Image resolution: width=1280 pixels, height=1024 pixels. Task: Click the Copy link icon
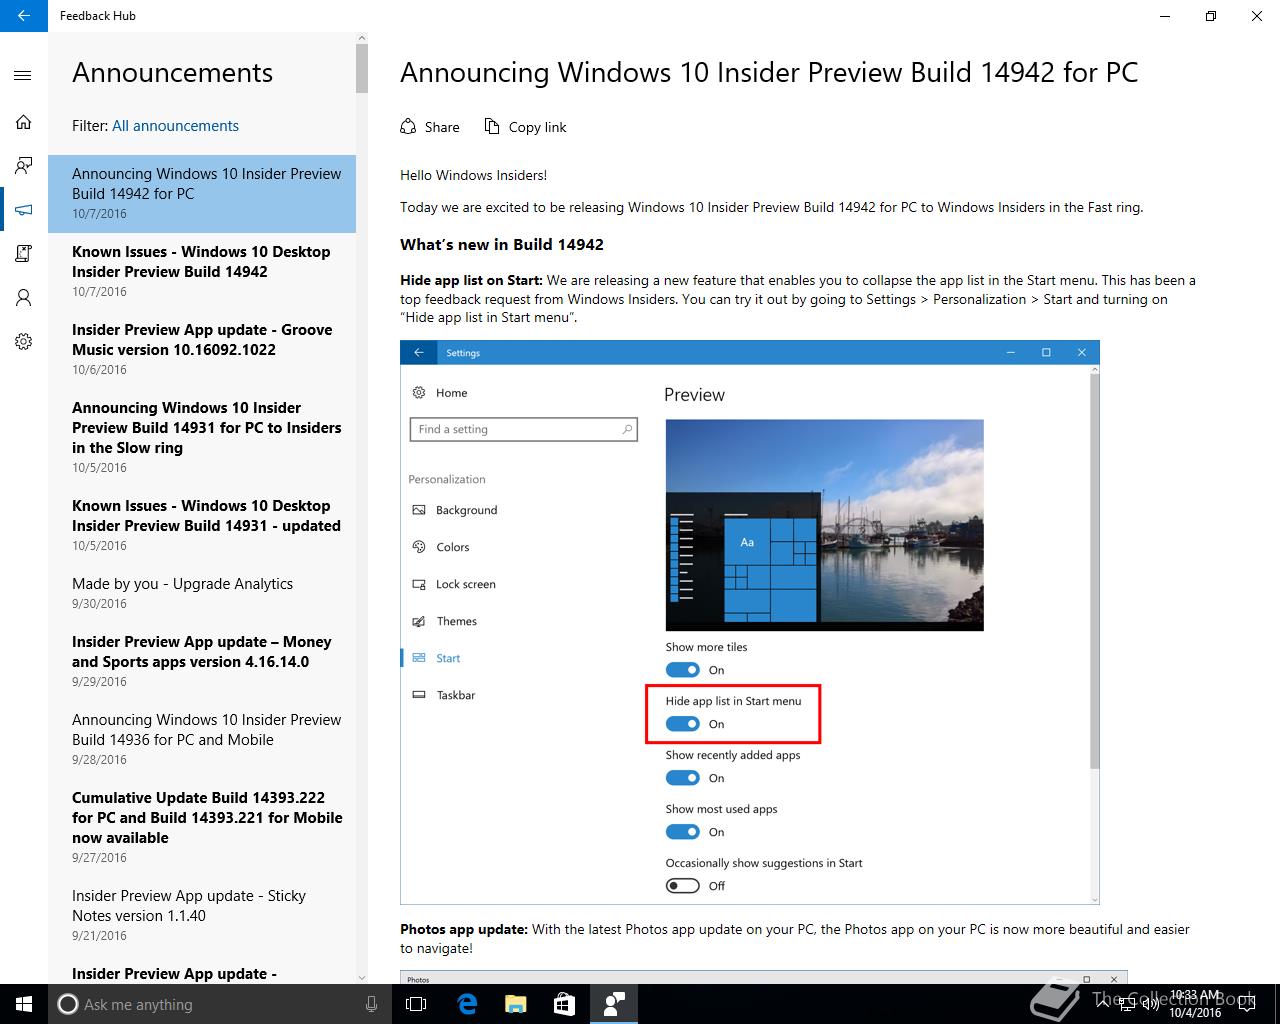(x=492, y=126)
